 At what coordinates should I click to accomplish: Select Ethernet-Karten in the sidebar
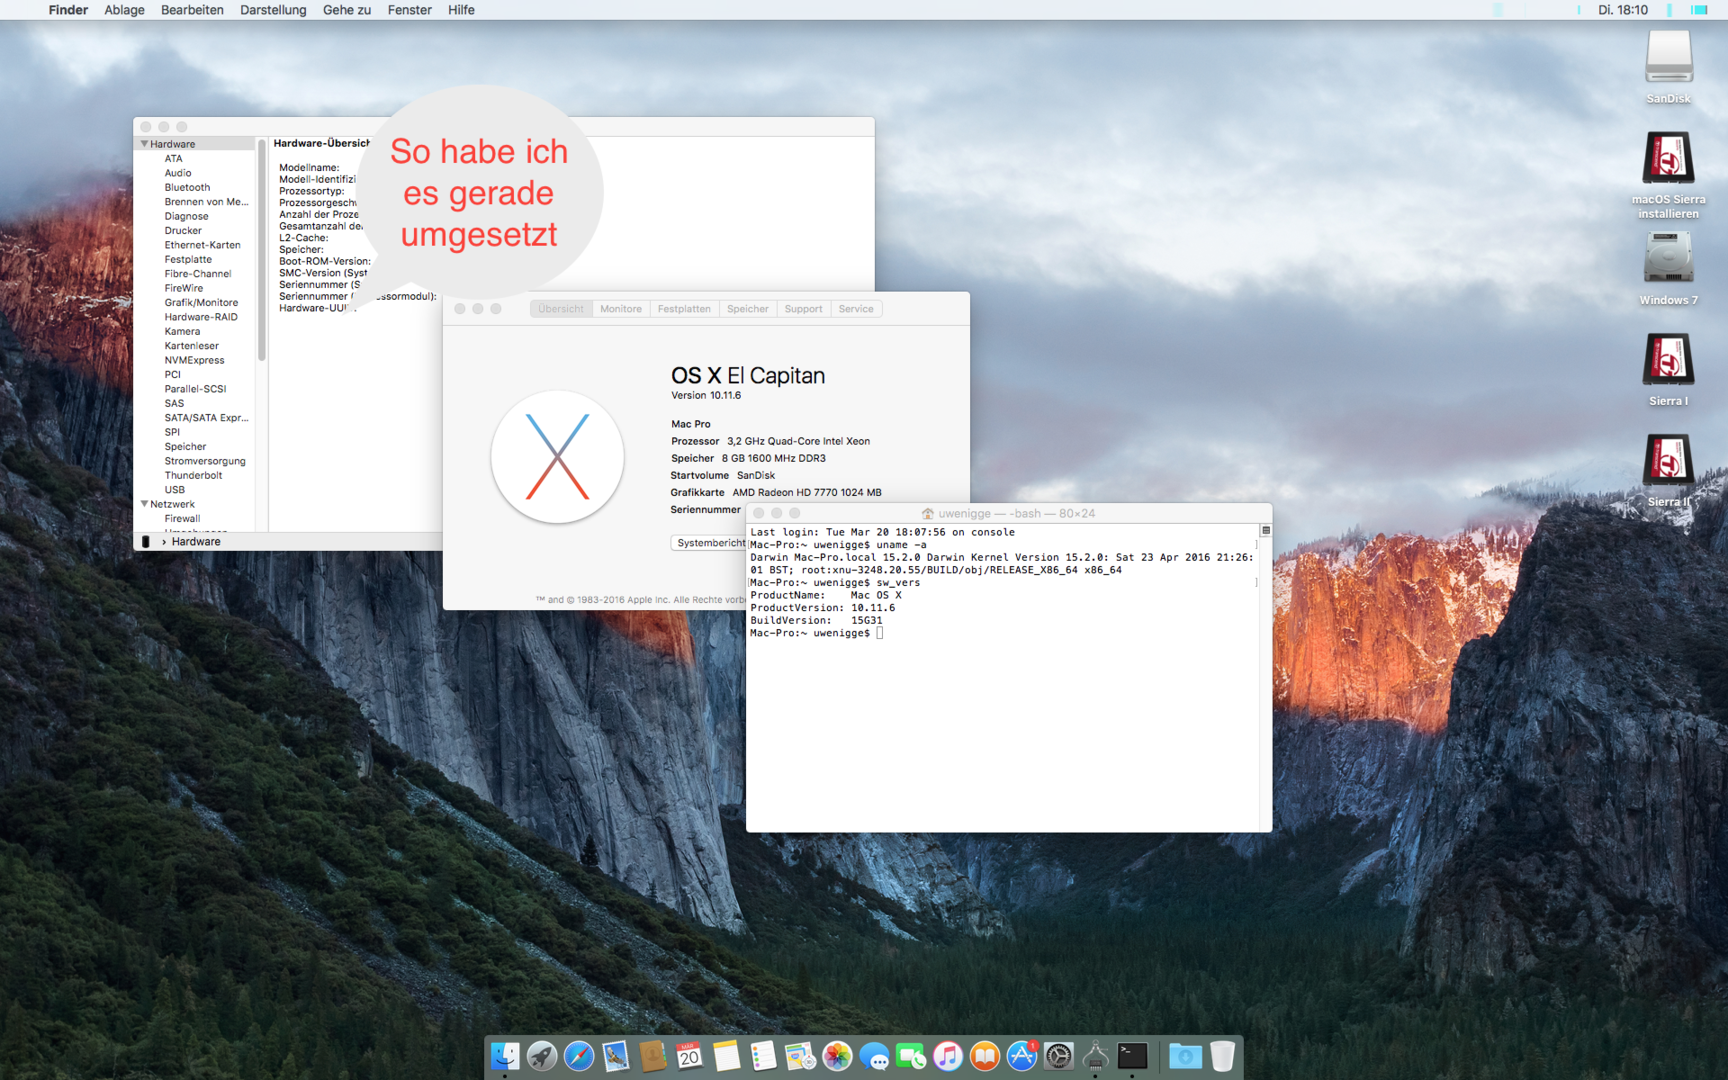[x=202, y=245]
